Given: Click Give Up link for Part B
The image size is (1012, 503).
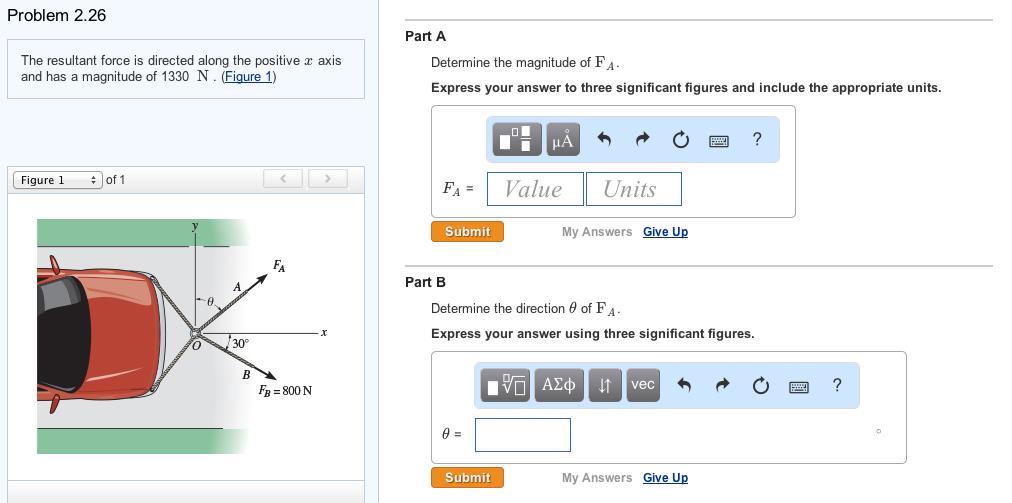Looking at the screenshot, I should (665, 478).
